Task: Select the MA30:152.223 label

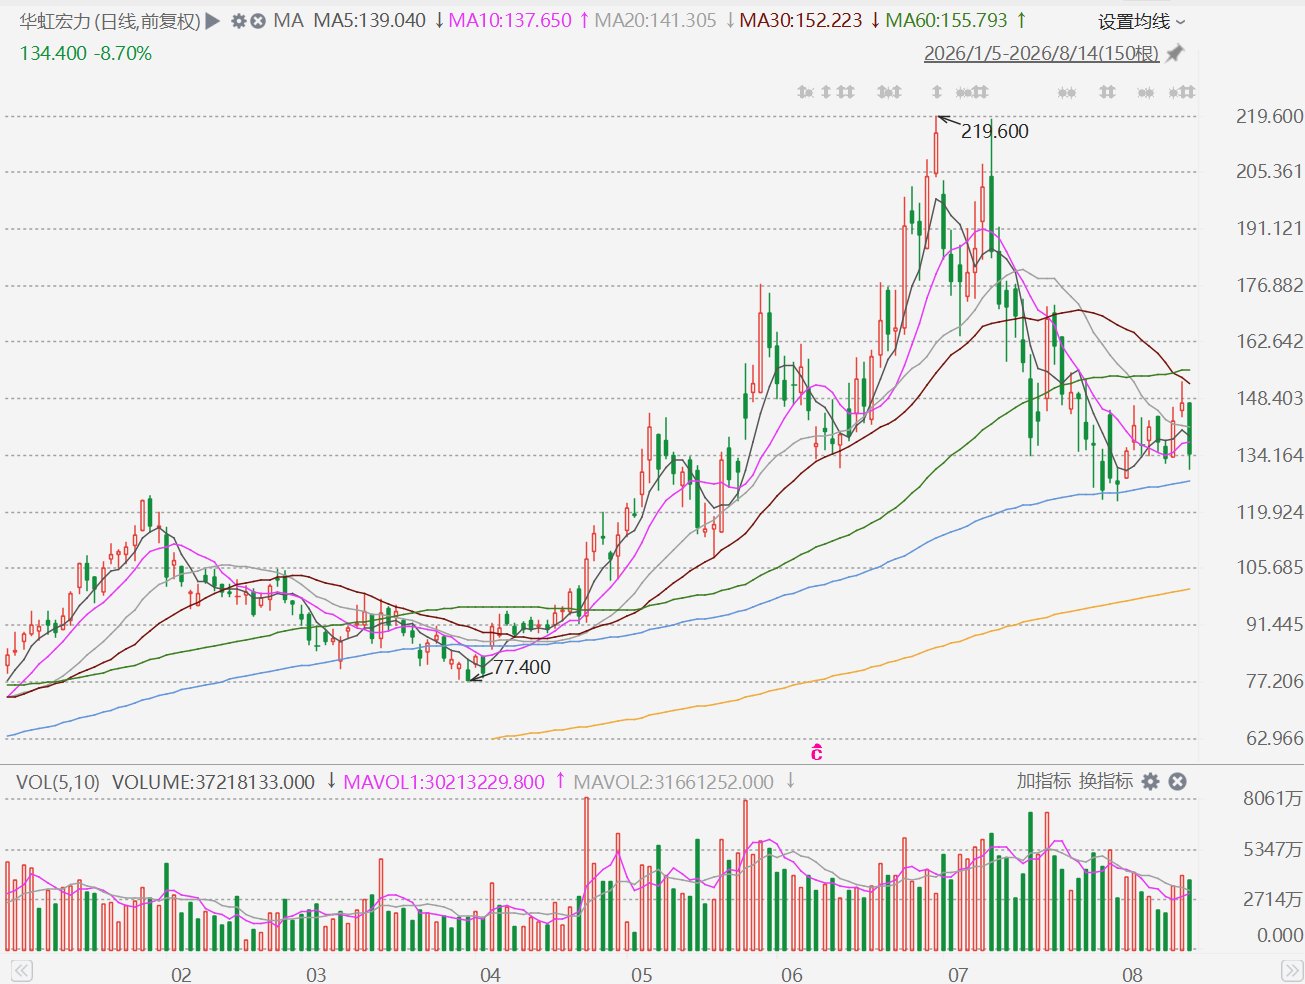Action: tap(800, 21)
